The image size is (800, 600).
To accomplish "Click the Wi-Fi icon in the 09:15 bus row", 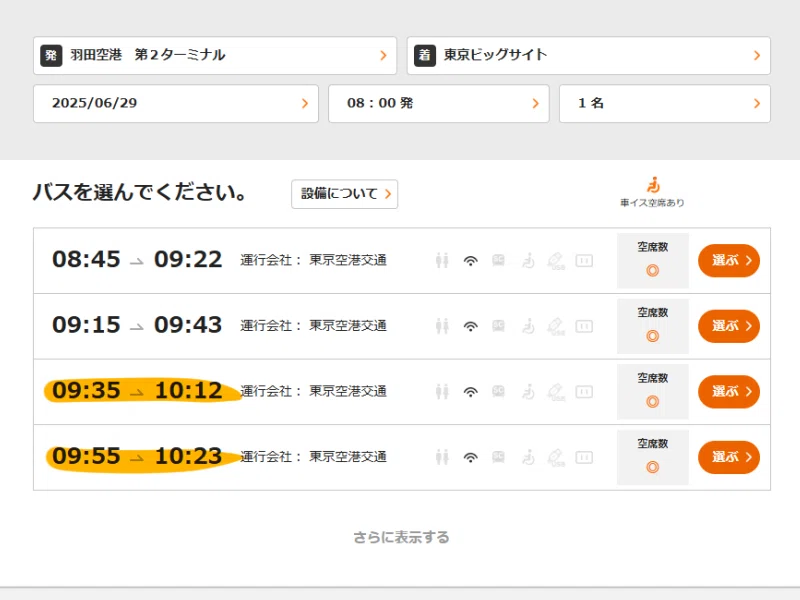I will click(470, 327).
